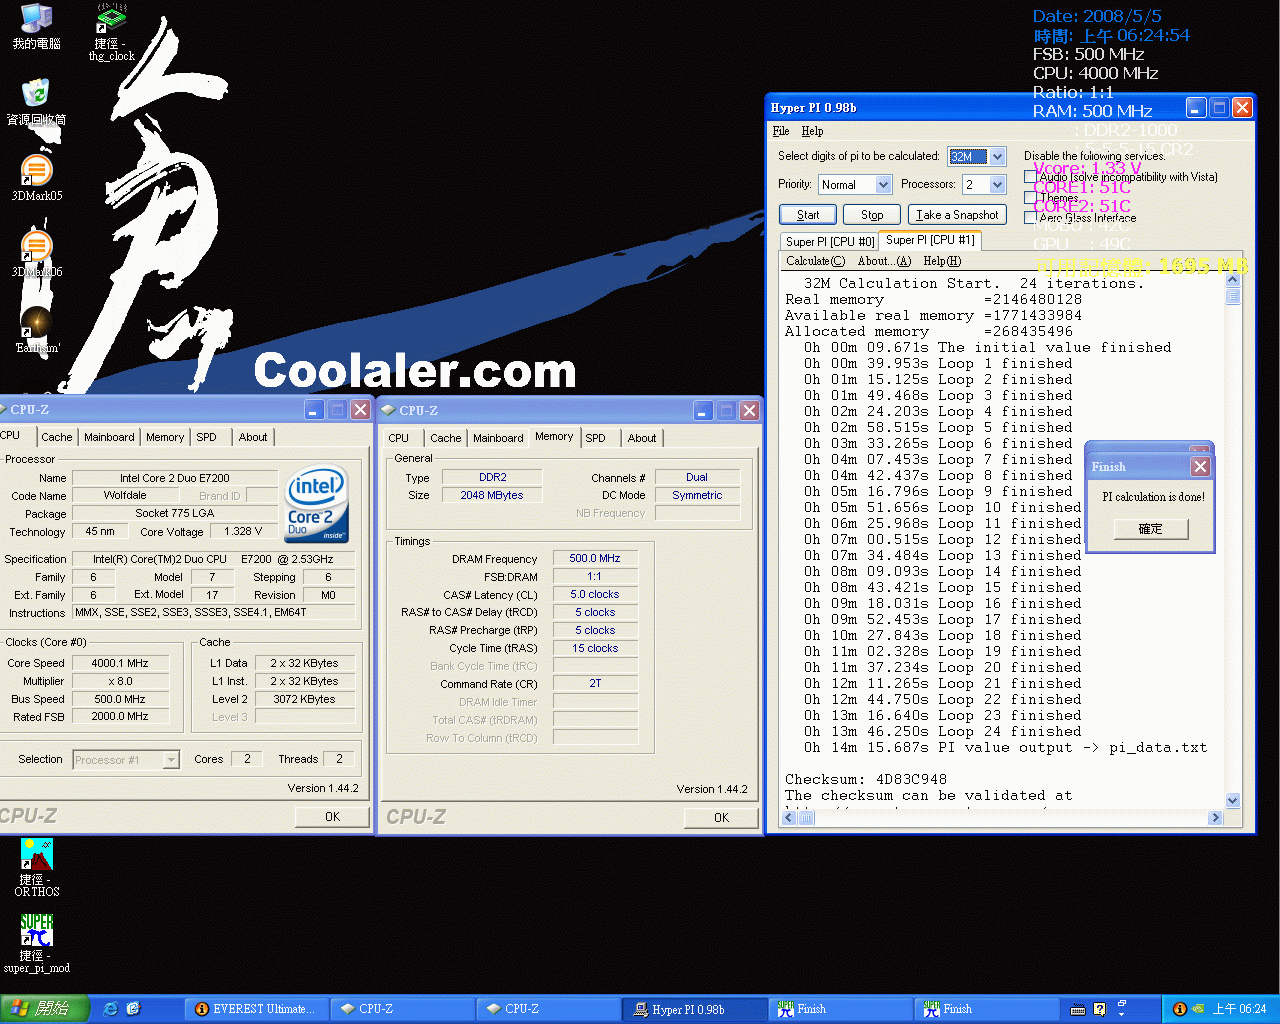The height and width of the screenshot is (1024, 1280).
Task: Select Cache tab in memory CPU-Z window
Action: click(446, 438)
